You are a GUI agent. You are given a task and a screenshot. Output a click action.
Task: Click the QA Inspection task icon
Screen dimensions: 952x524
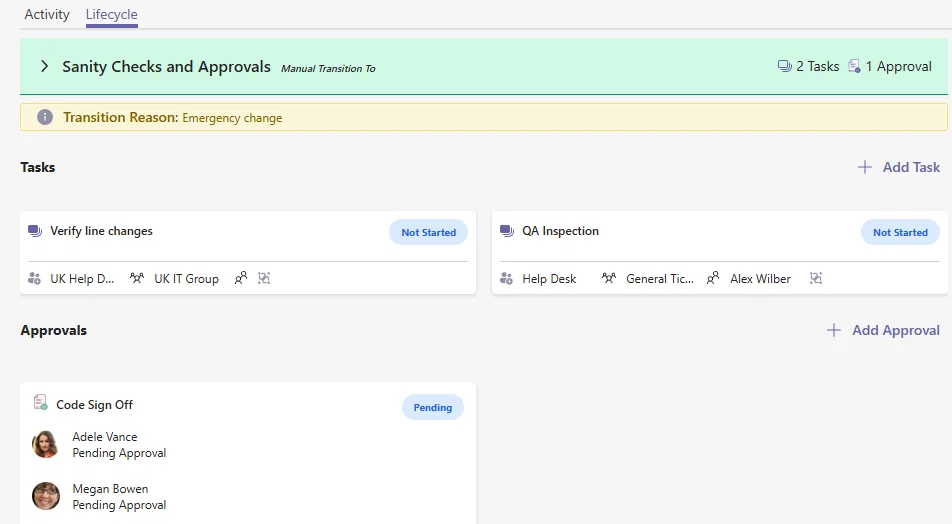point(507,231)
